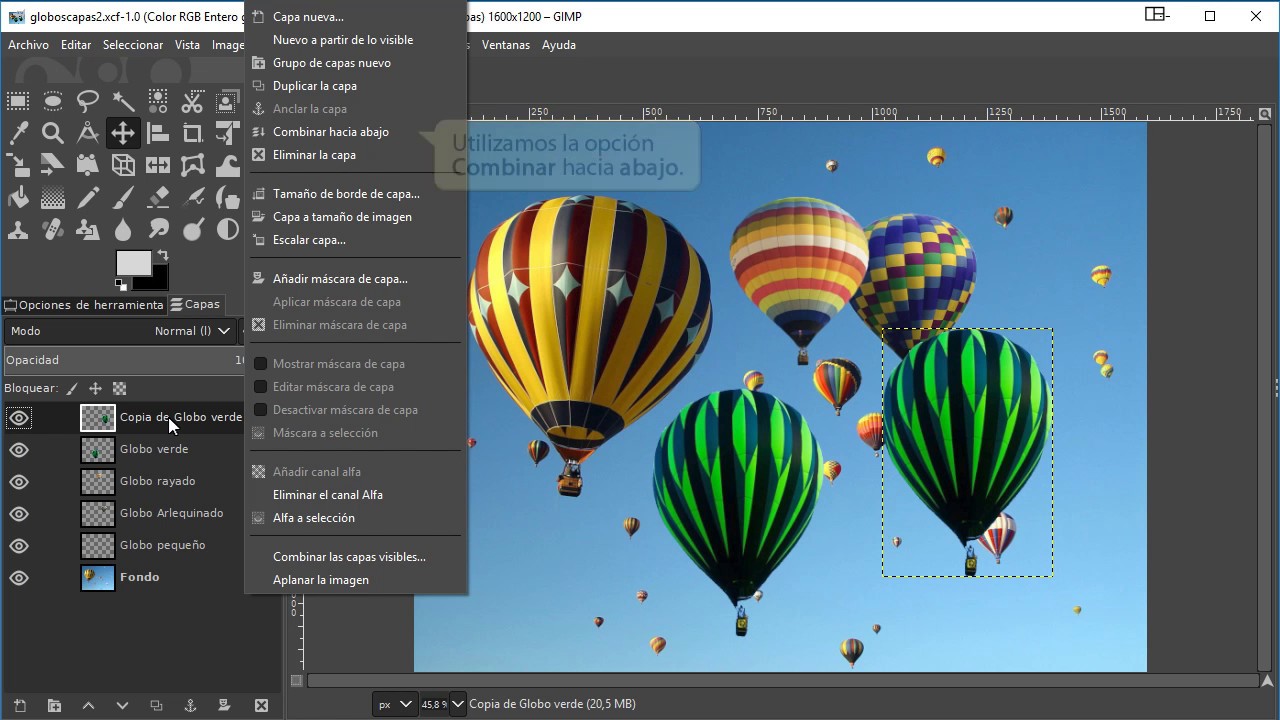Choose the Bucket Fill tool
The width and height of the screenshot is (1280, 720).
pos(18,198)
